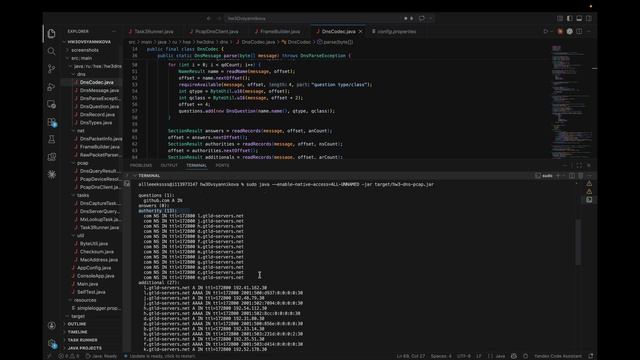Open the Explorer view in the activity bar
The width and height of the screenshot is (640, 360).
point(51,33)
